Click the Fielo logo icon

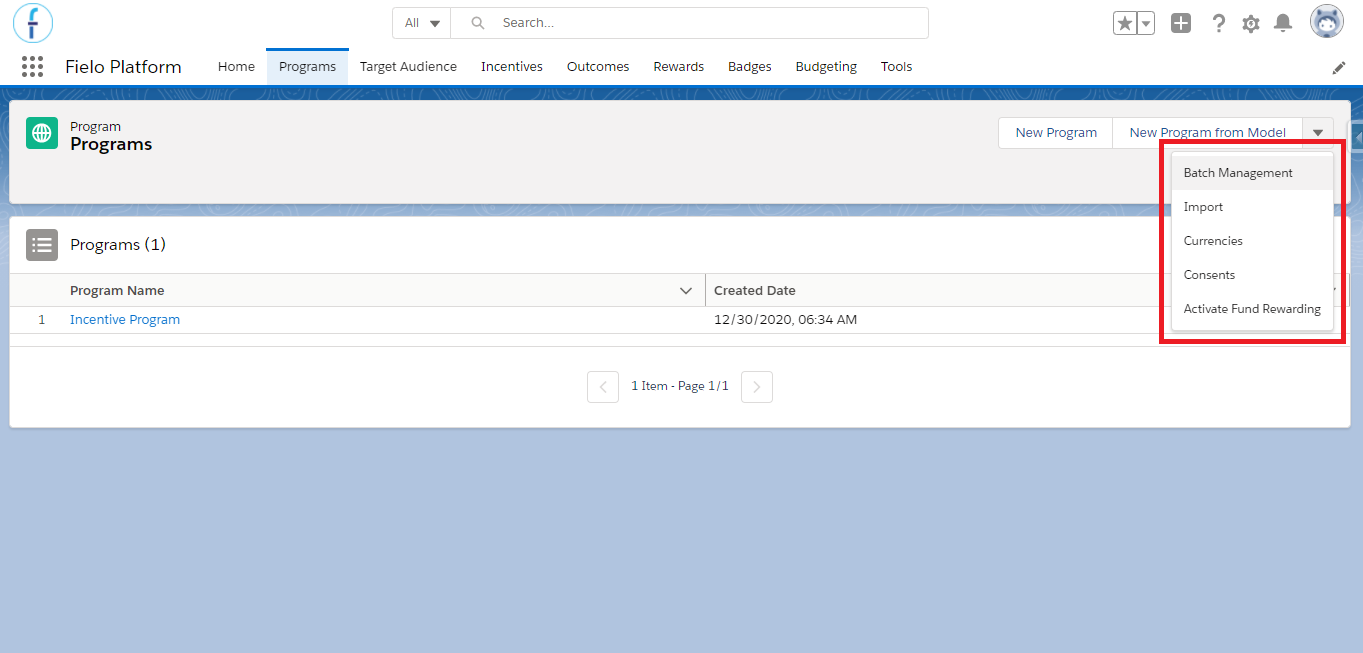coord(33,22)
